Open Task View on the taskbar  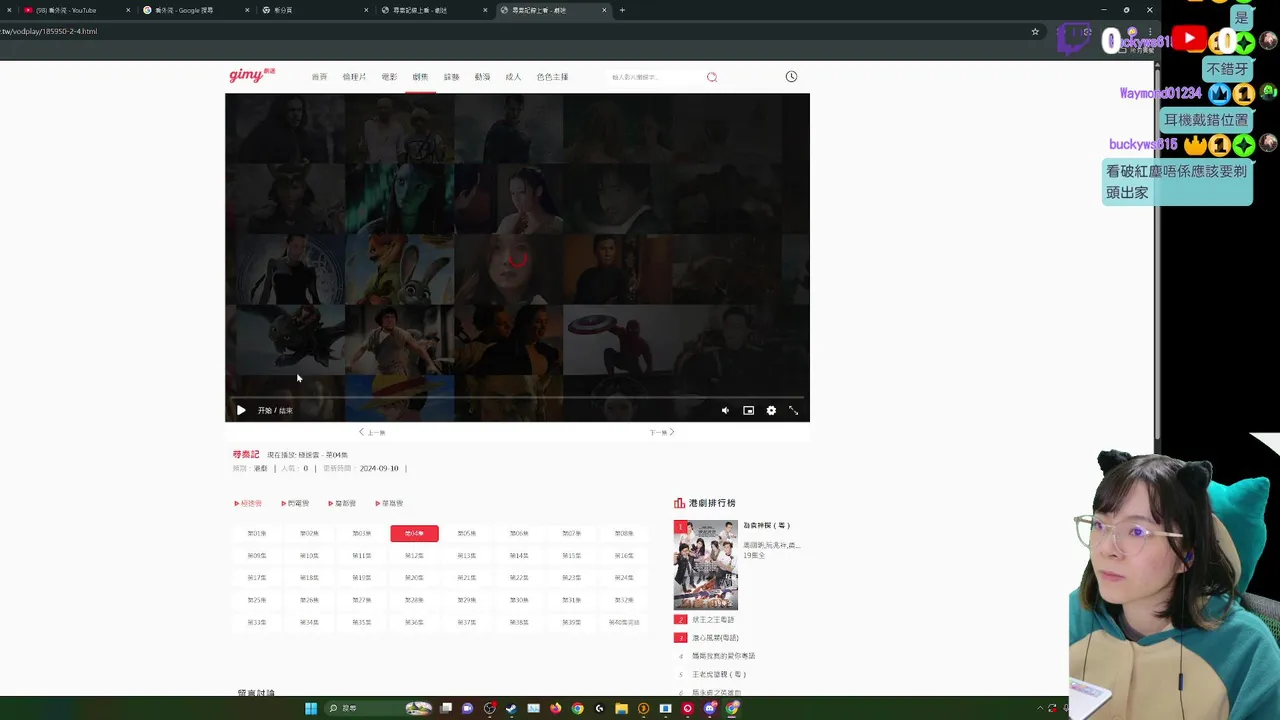[x=446, y=708]
